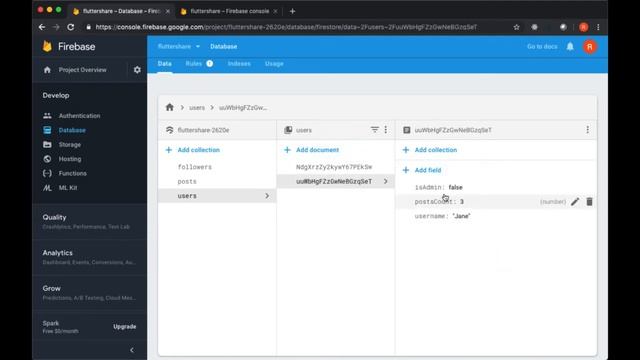
Task: Open Grow section in sidebar
Action: [x=89, y=292]
